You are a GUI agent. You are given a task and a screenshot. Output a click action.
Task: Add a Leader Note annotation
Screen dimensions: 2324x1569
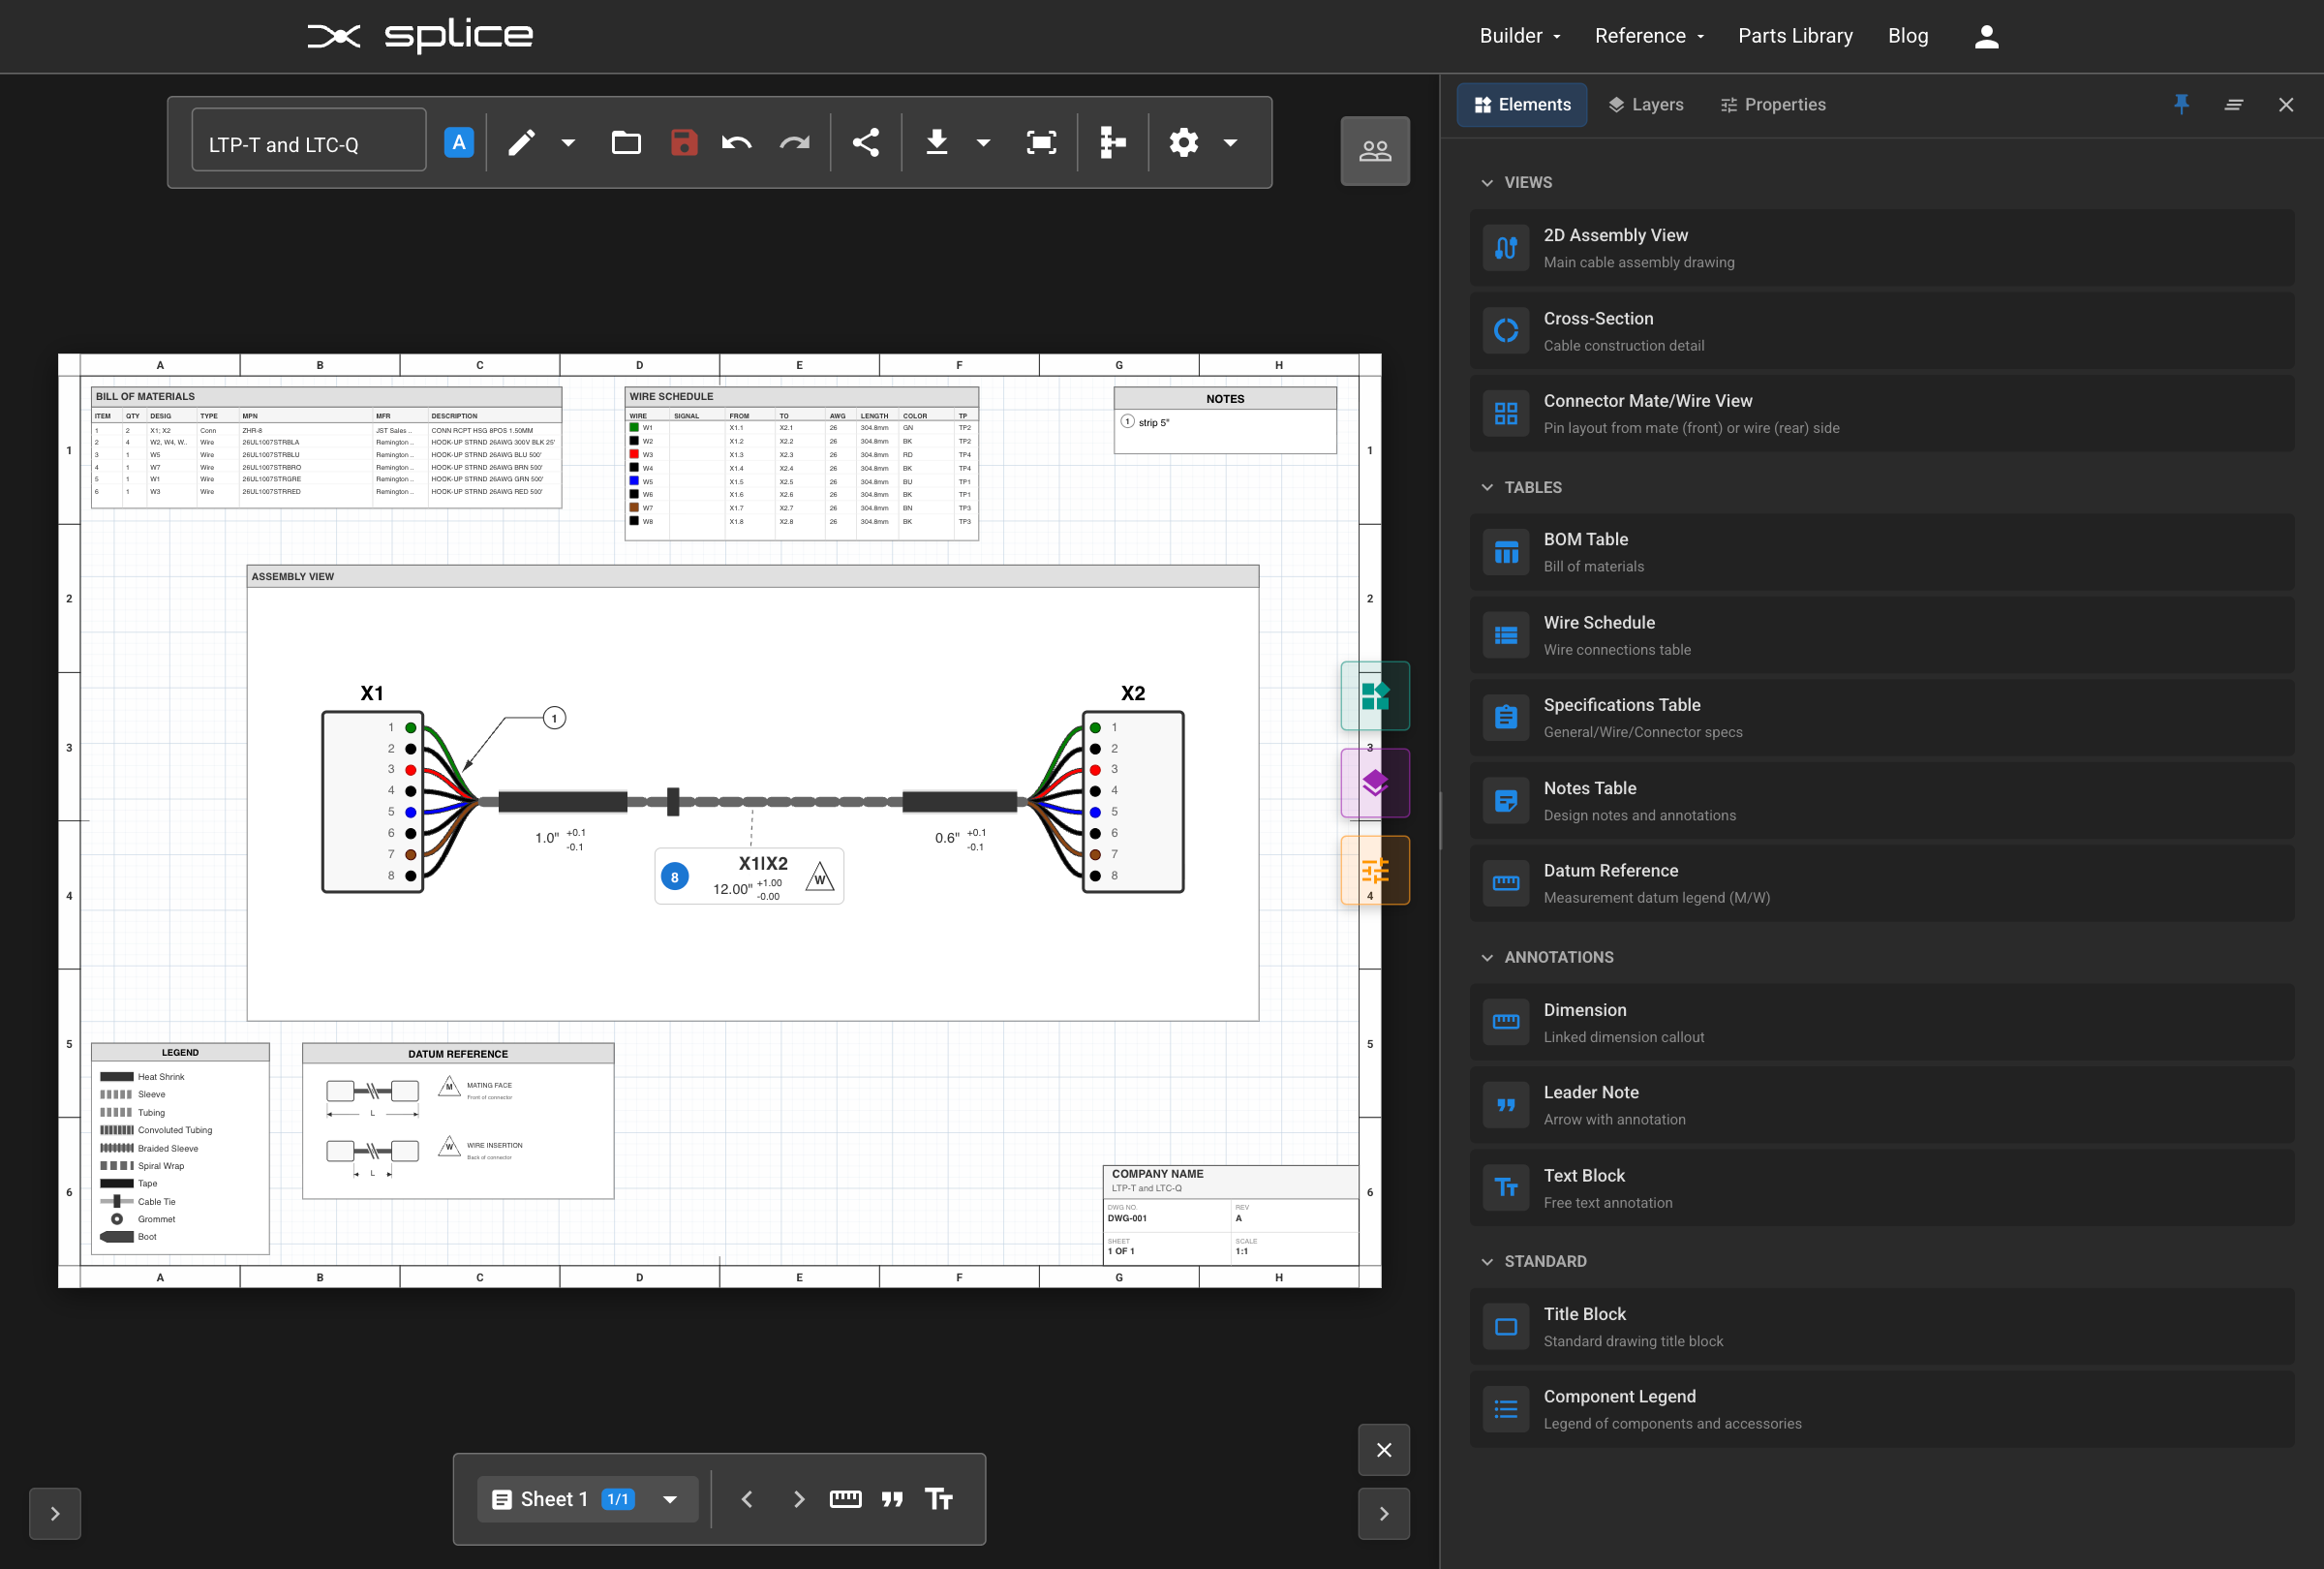pyautogui.click(x=1880, y=1104)
